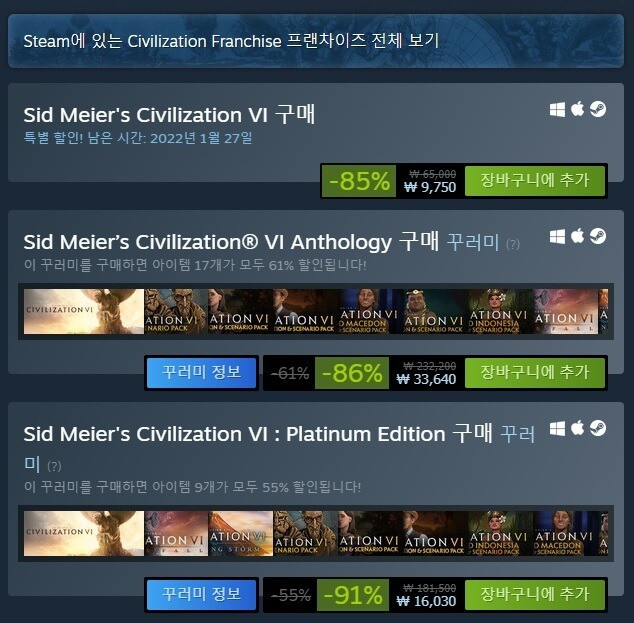The image size is (634, 623).
Task: Click Windows icon beside Platinum Edition title
Action: [x=557, y=429]
